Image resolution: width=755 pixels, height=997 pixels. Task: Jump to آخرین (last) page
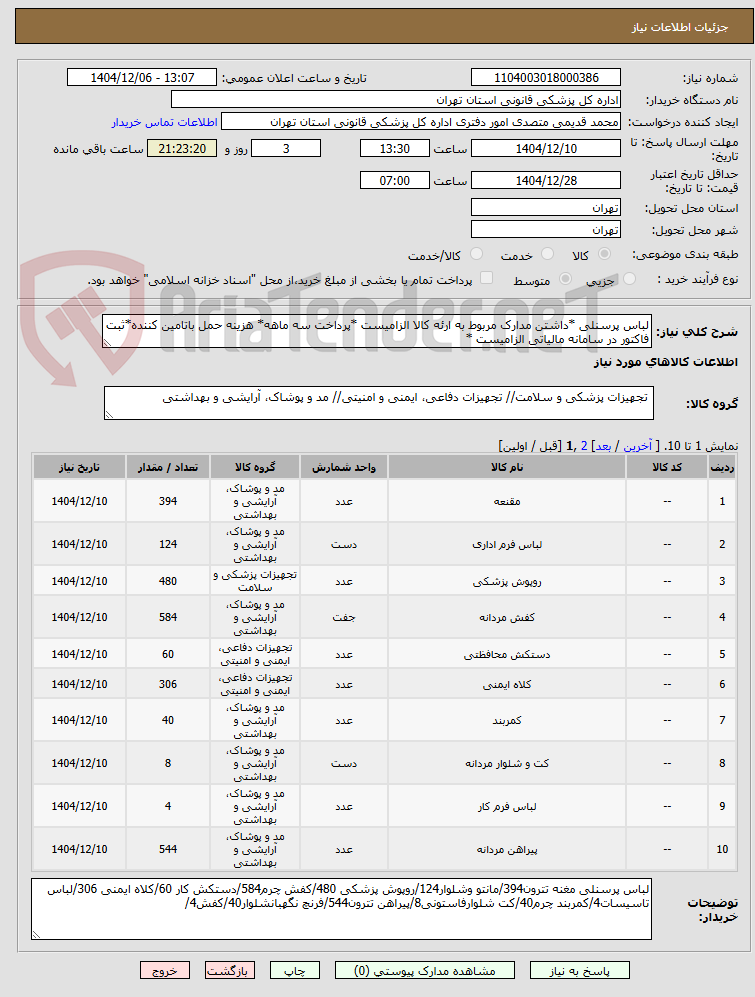637,446
